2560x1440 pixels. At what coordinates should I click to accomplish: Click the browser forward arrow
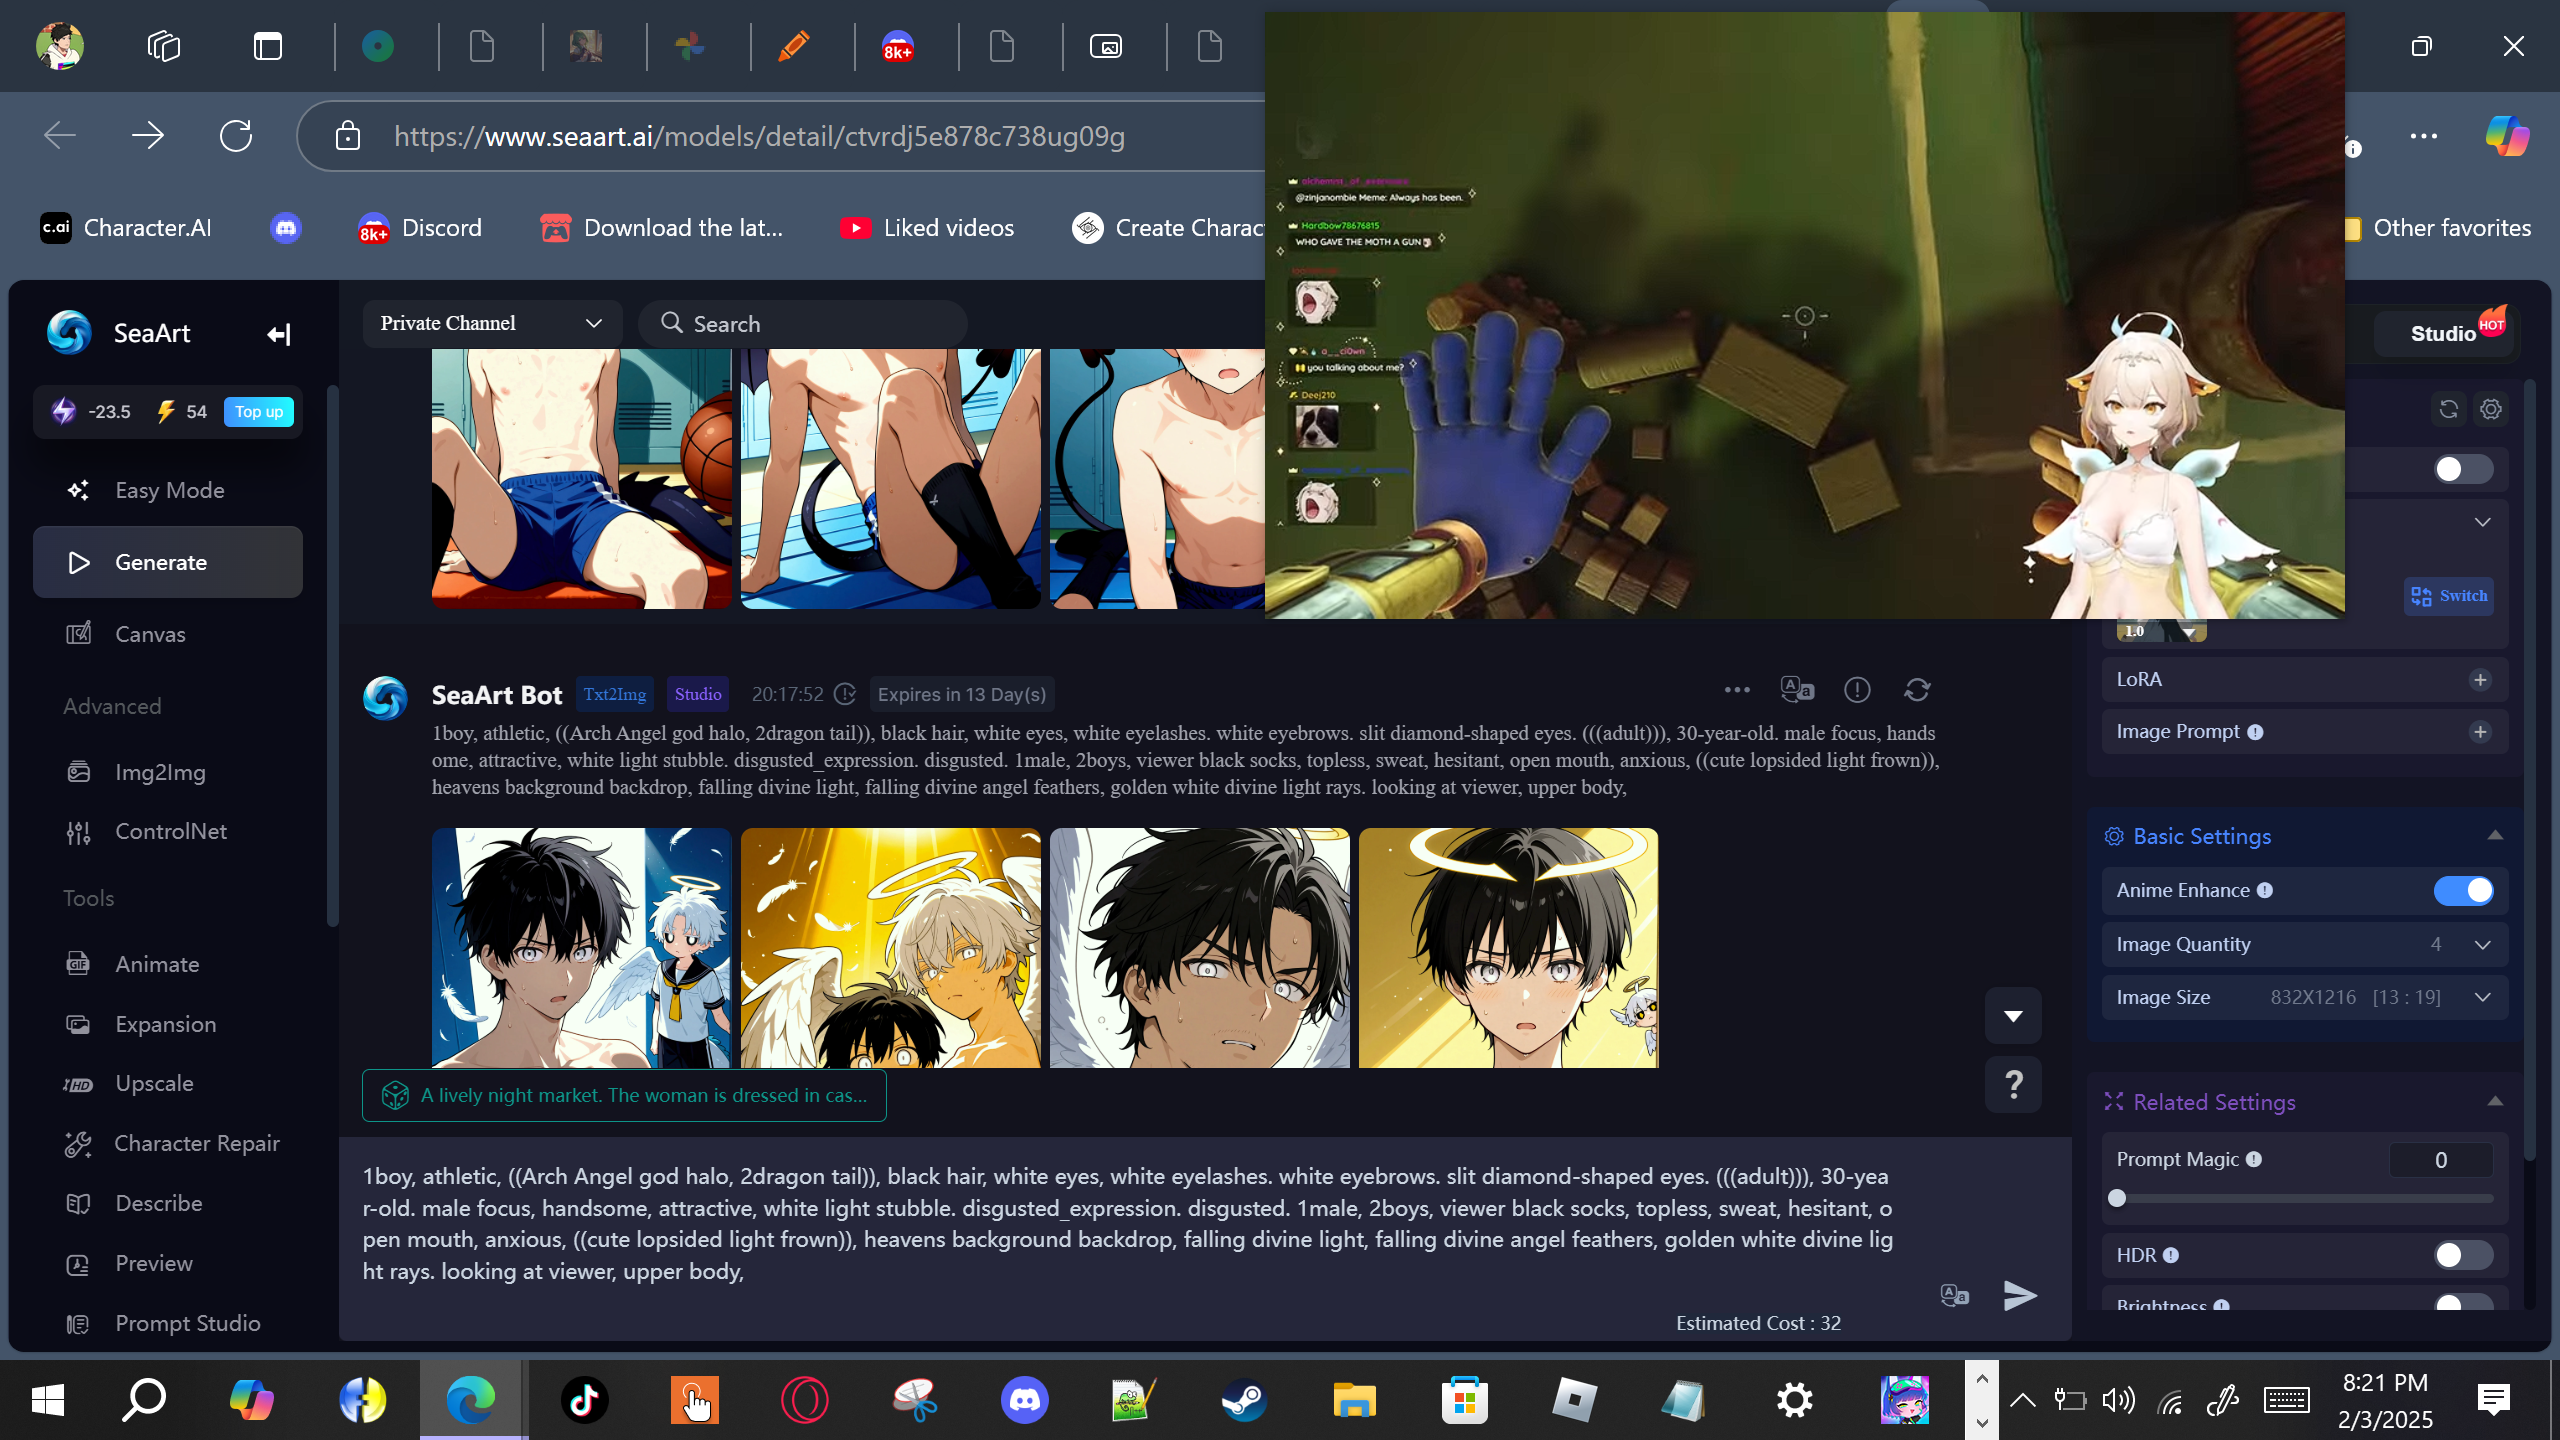click(x=148, y=136)
